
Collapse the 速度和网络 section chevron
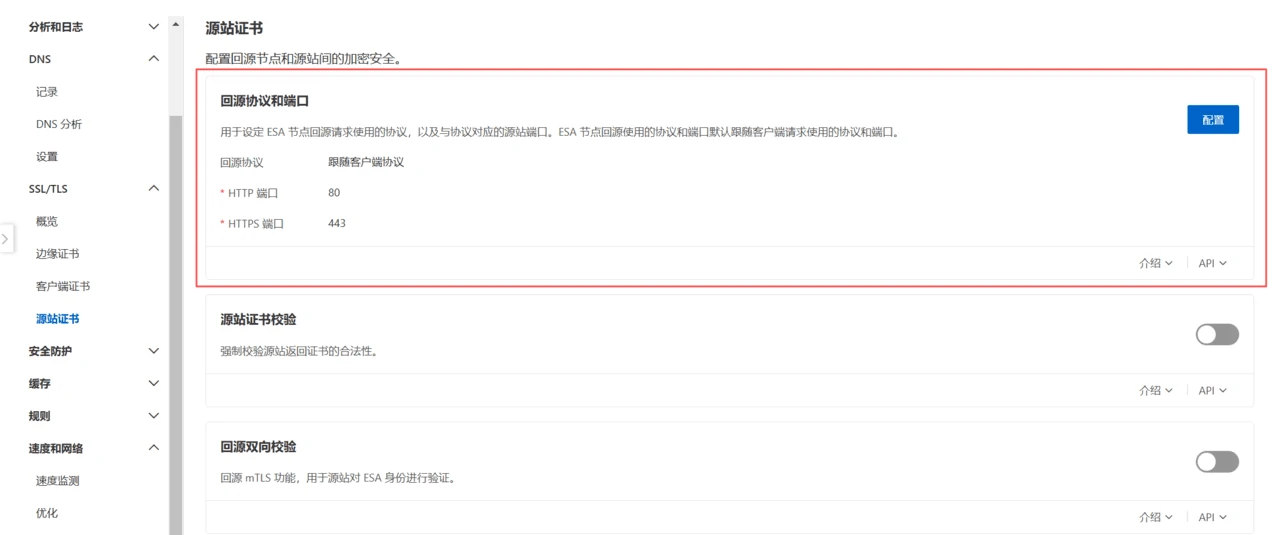coord(153,448)
